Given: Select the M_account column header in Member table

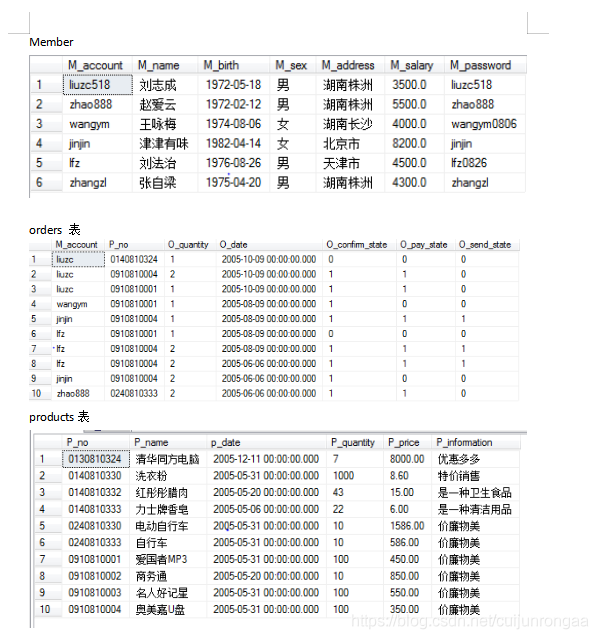Looking at the screenshot, I should (95, 65).
